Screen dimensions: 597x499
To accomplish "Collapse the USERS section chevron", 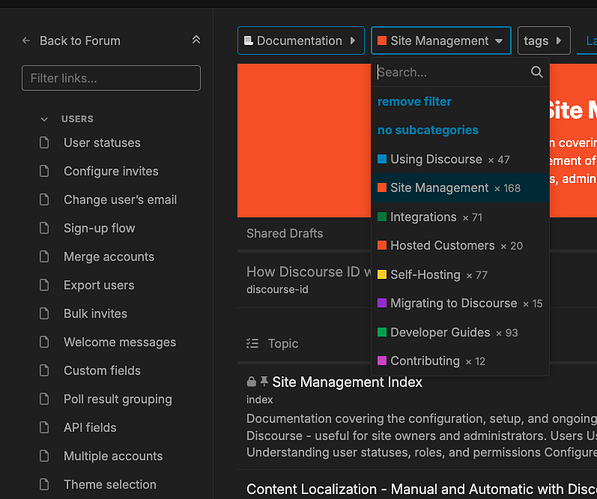I will click(44, 119).
